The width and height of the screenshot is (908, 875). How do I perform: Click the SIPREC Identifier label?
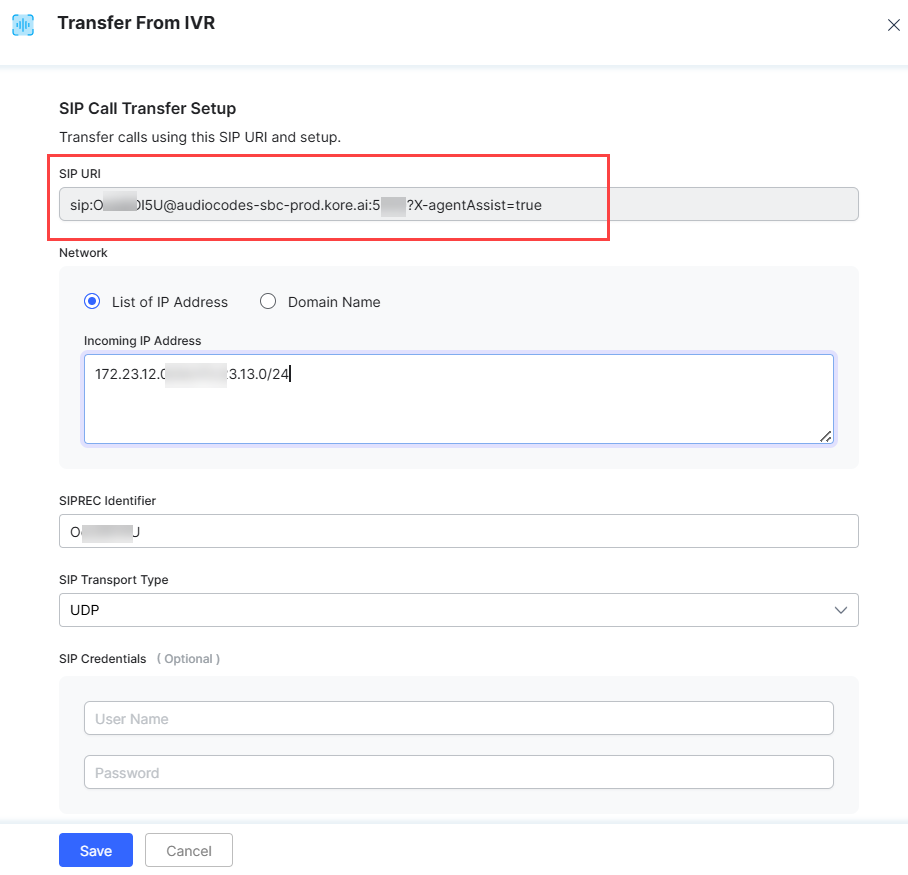(107, 500)
